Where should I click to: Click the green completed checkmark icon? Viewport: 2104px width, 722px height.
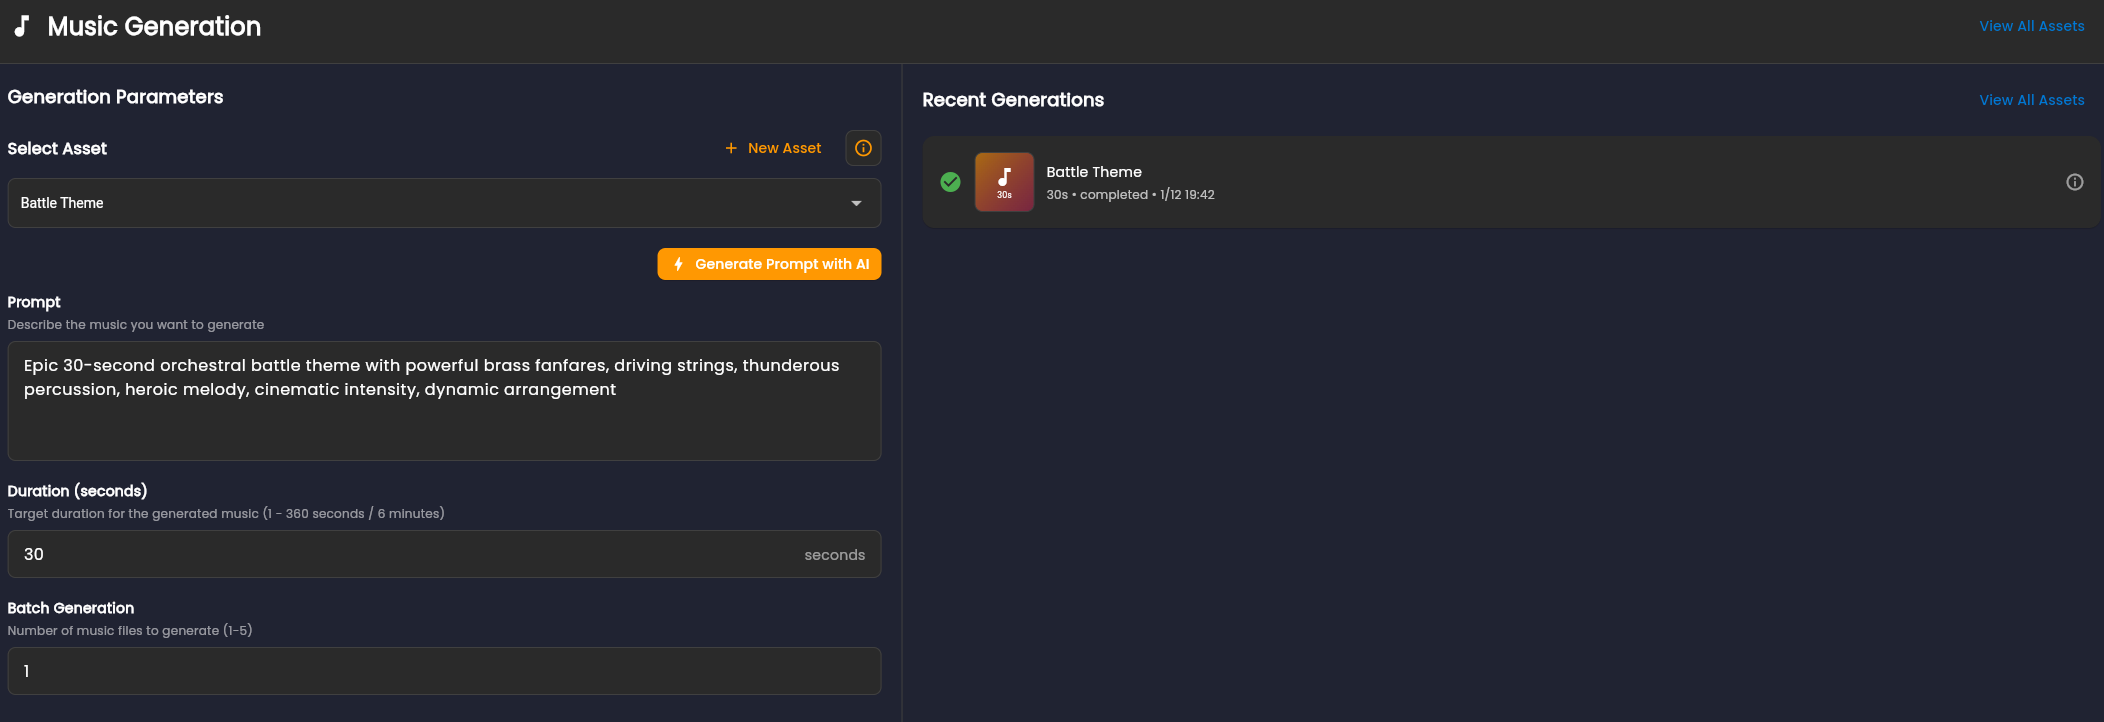point(950,182)
